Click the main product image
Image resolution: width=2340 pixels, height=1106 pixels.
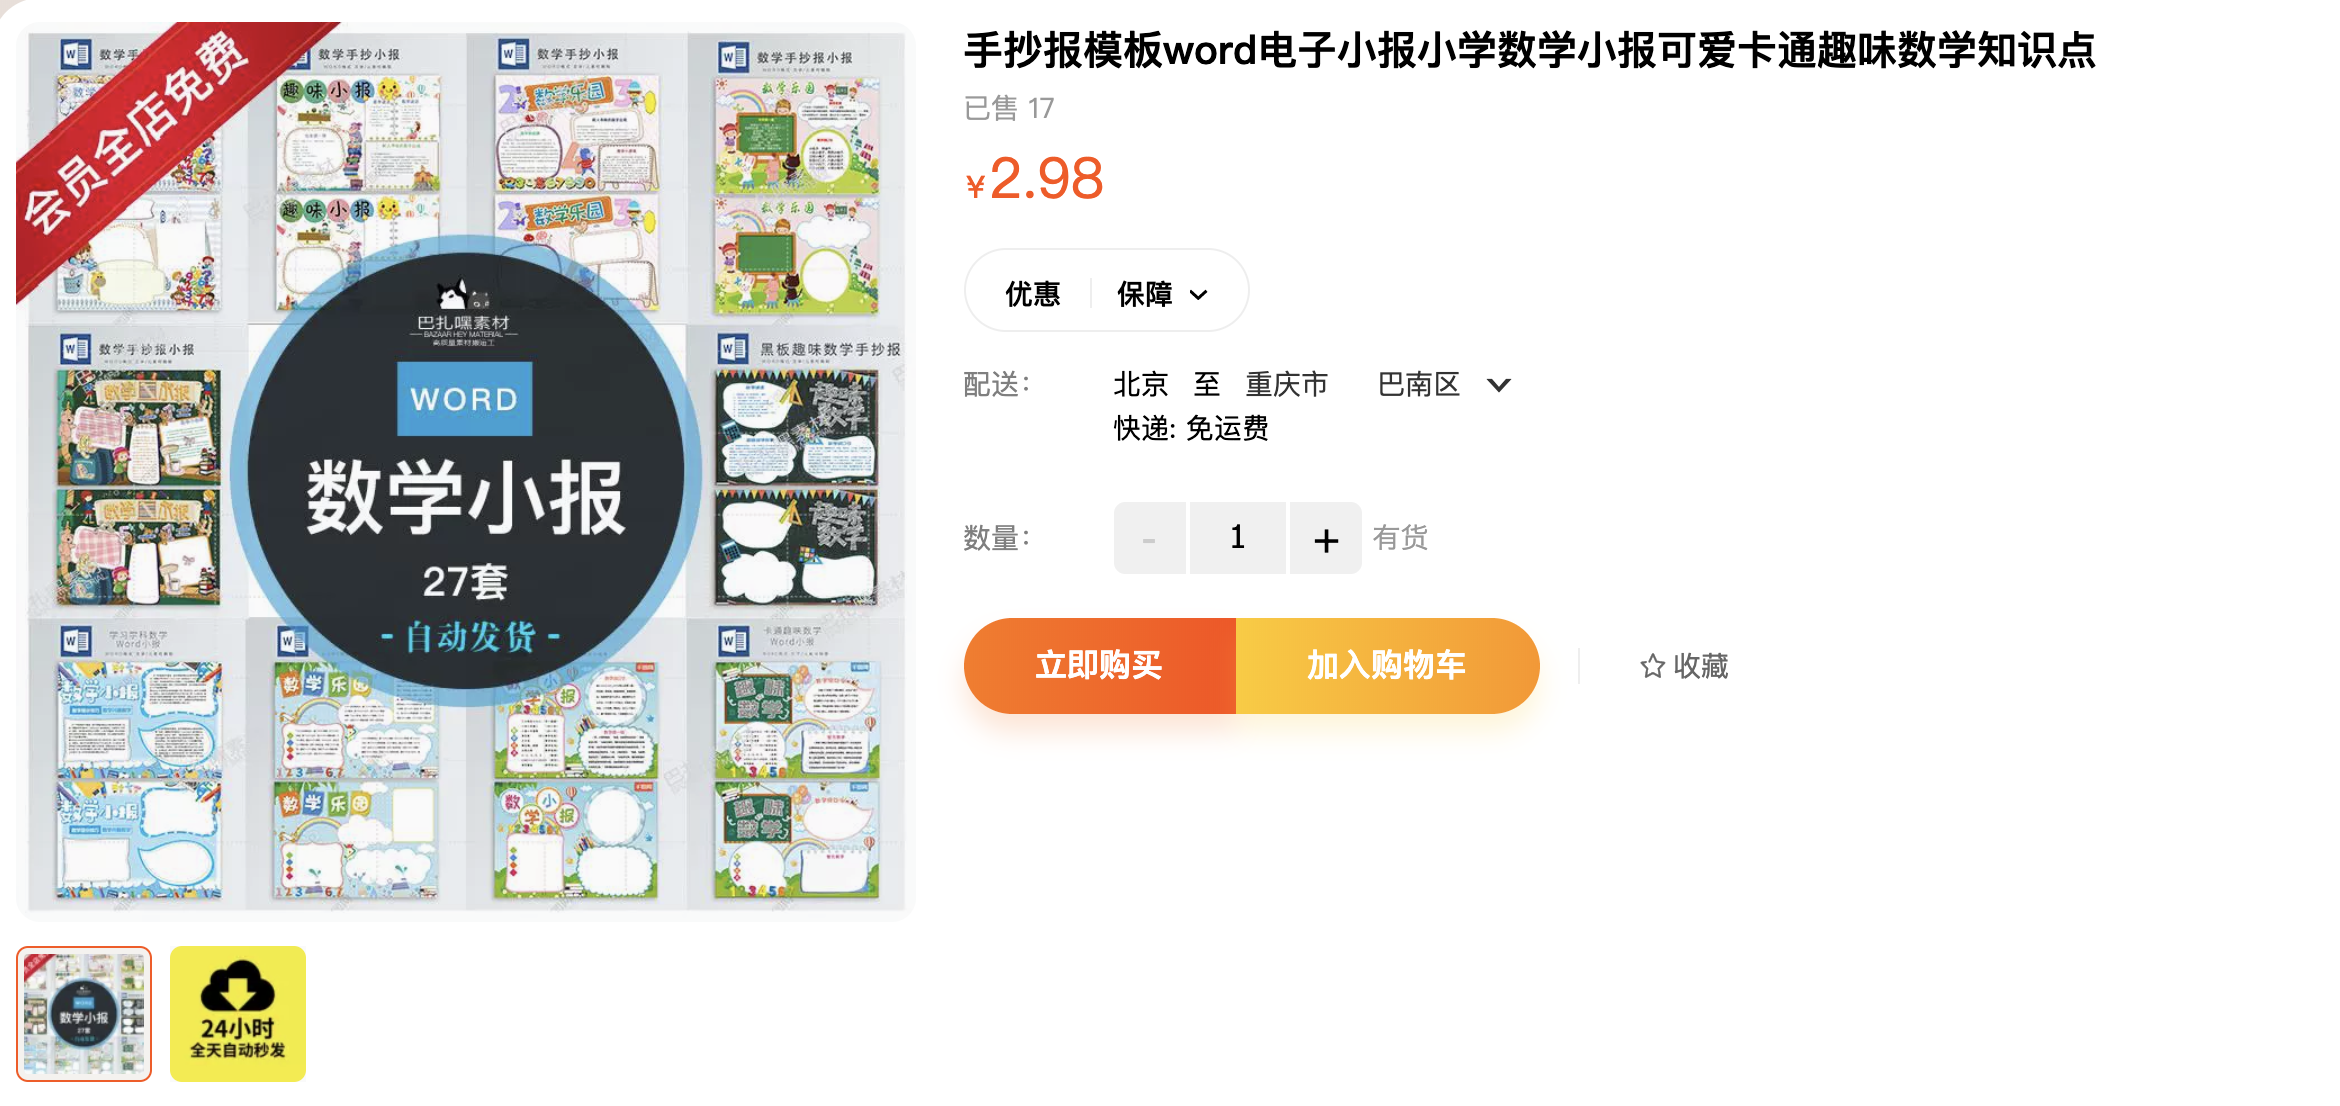[x=466, y=470]
